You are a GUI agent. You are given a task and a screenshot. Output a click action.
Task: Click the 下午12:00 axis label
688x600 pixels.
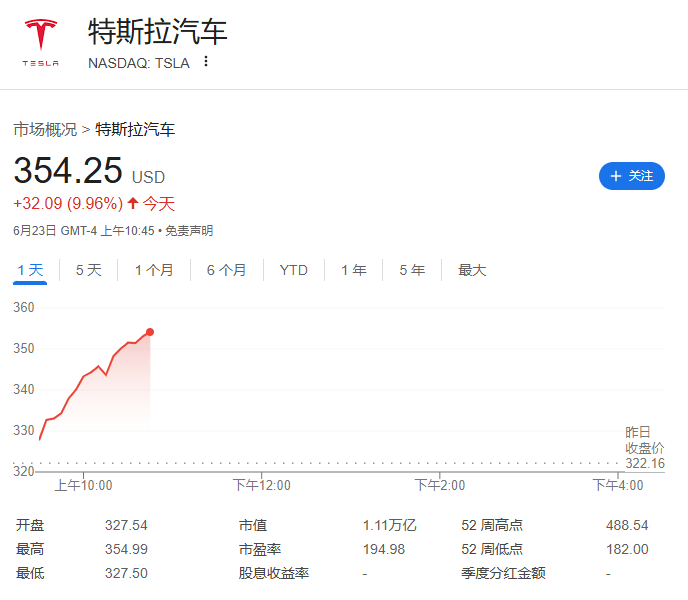pos(262,485)
